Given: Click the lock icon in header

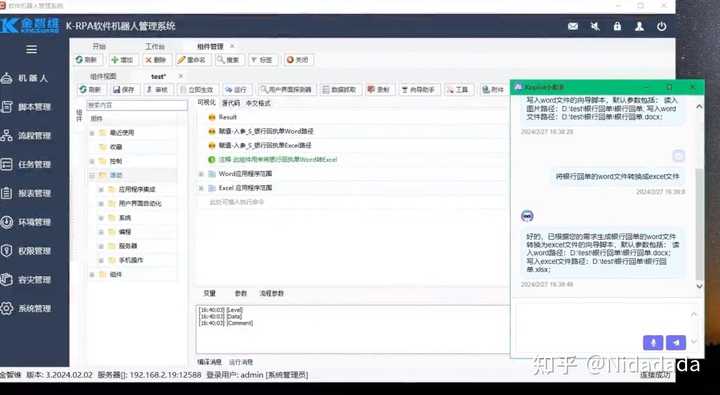Looking at the screenshot, I should click(x=617, y=26).
